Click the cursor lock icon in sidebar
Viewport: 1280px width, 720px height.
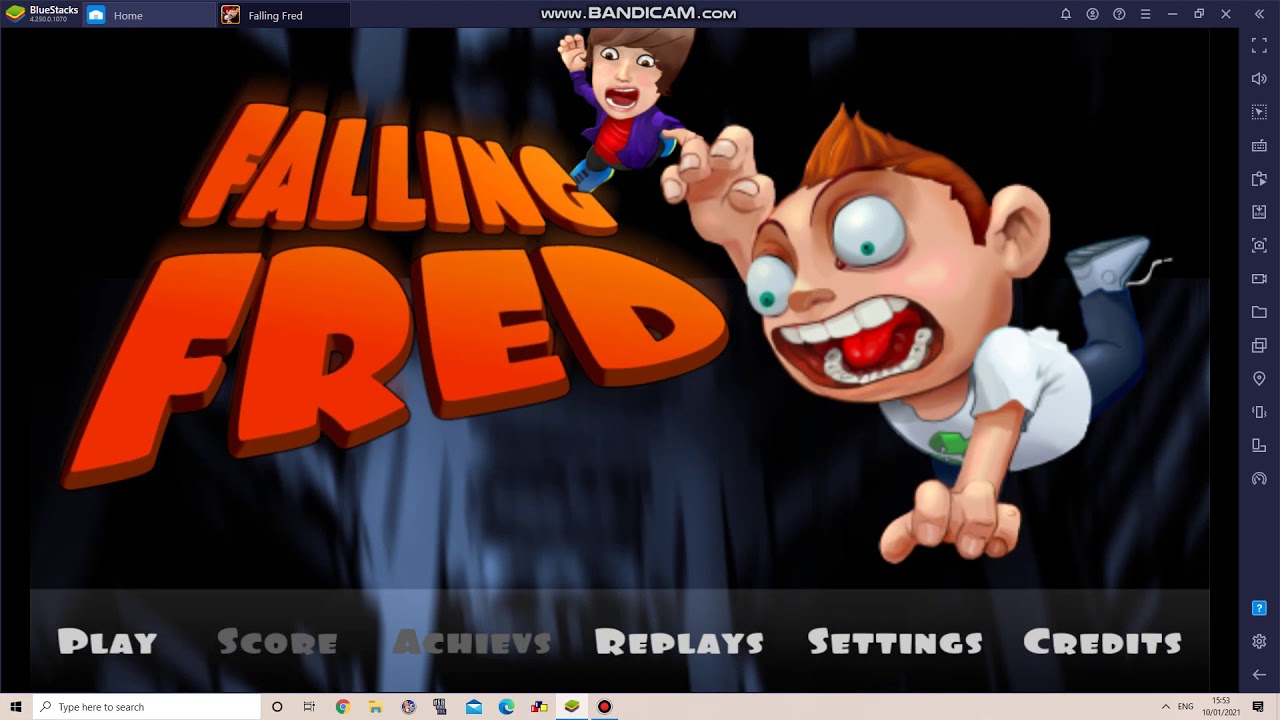pyautogui.click(x=1259, y=112)
